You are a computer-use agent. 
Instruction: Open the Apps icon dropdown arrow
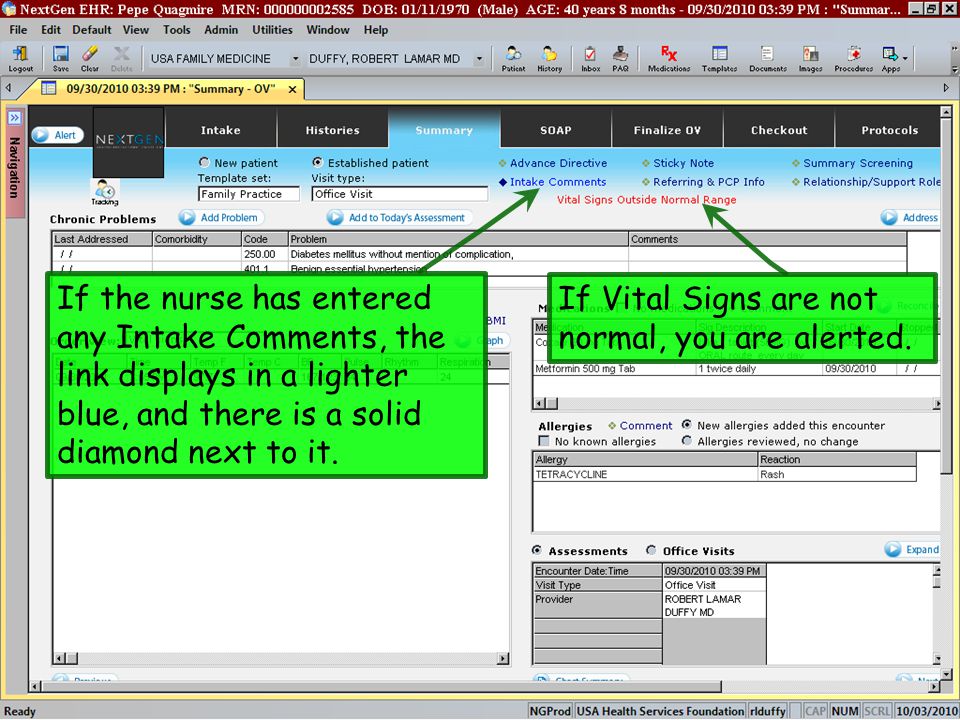[905, 59]
